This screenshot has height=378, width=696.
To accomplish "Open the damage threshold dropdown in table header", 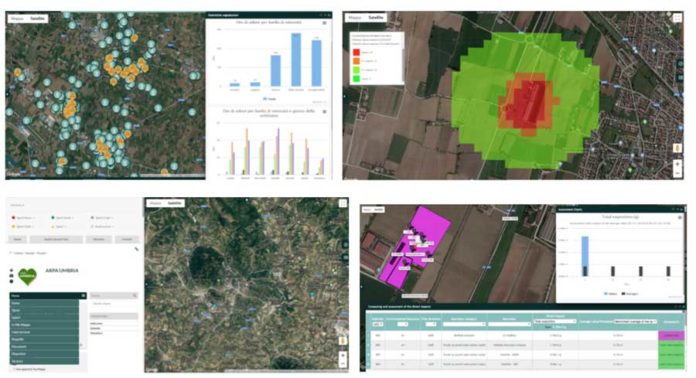I will click(635, 321).
